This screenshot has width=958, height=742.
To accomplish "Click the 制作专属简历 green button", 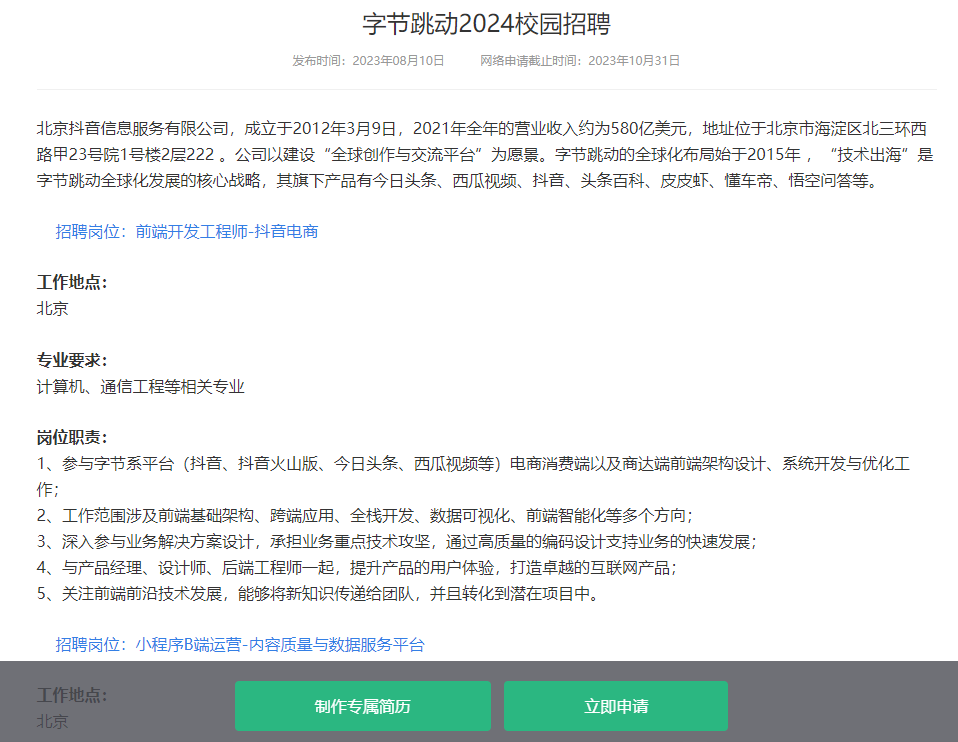I will tap(362, 706).
